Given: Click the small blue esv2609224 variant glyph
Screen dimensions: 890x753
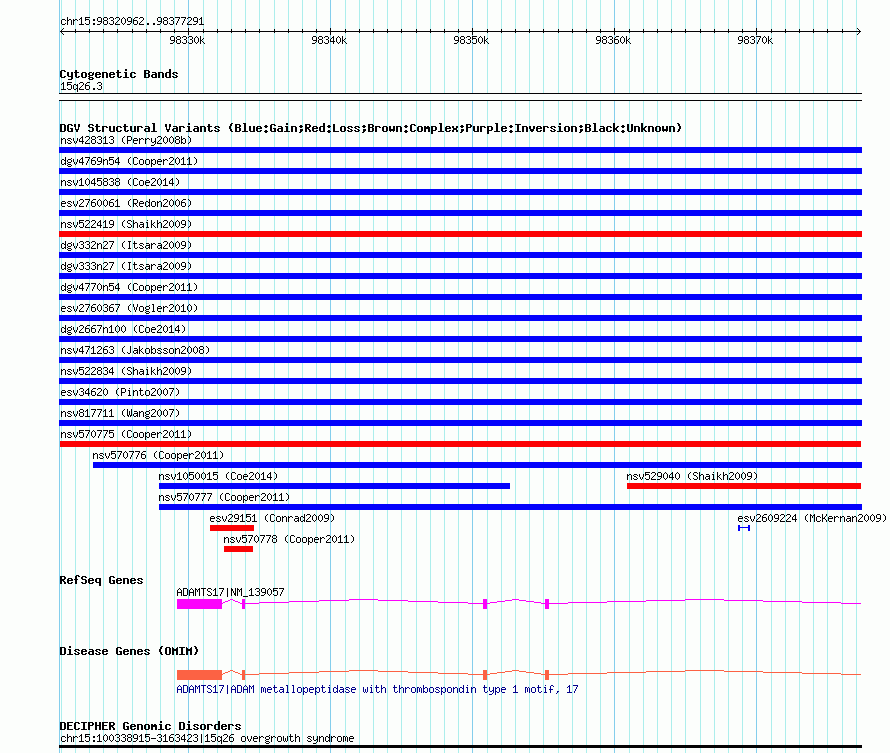Looking at the screenshot, I should [744, 528].
